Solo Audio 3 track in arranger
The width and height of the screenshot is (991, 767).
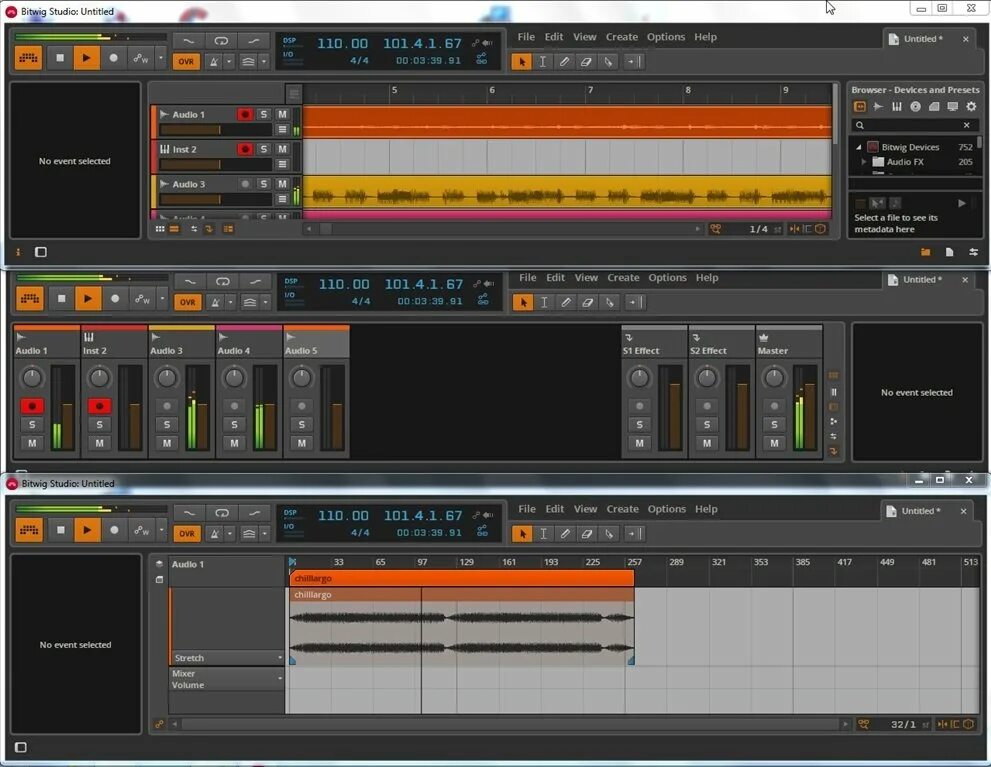[x=264, y=184]
